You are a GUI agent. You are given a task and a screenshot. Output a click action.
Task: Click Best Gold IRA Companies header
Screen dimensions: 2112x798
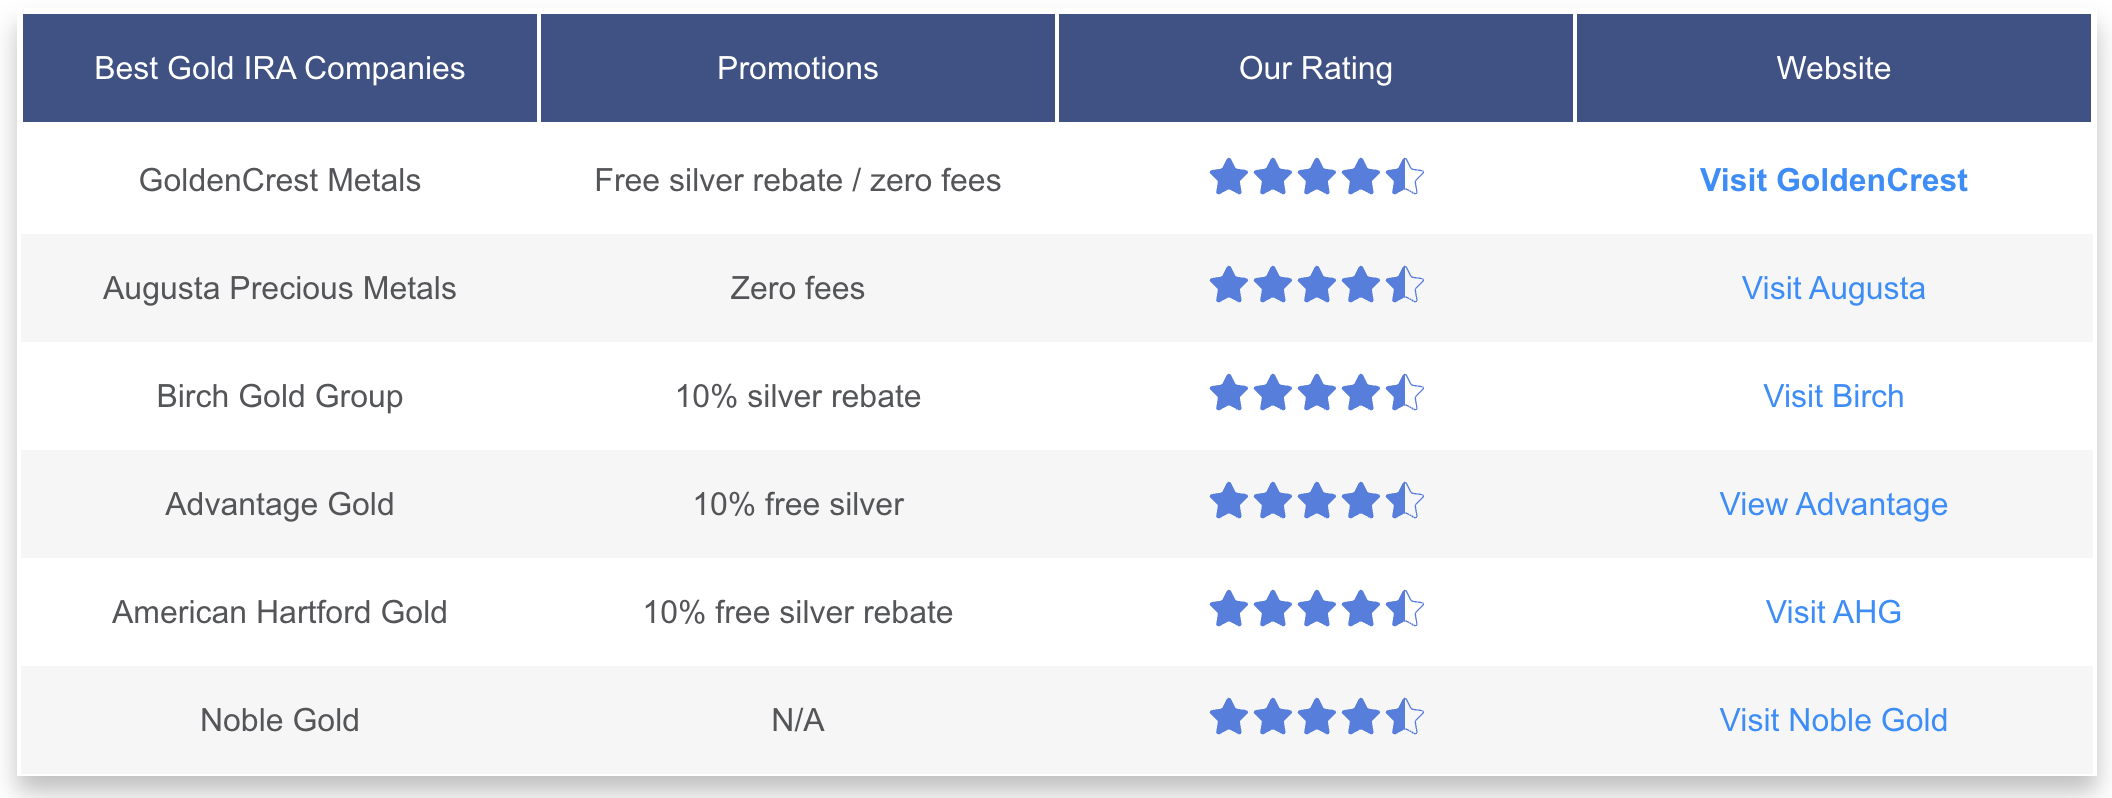280,68
